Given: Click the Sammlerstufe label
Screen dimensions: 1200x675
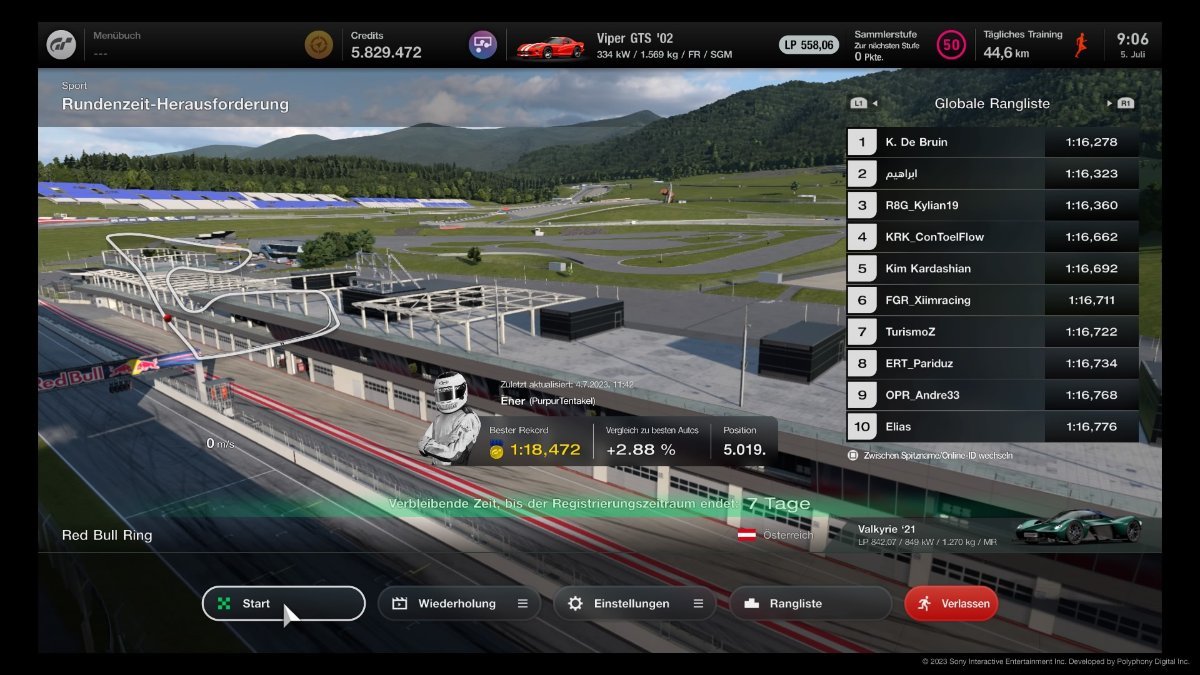Looking at the screenshot, I should pos(886,34).
